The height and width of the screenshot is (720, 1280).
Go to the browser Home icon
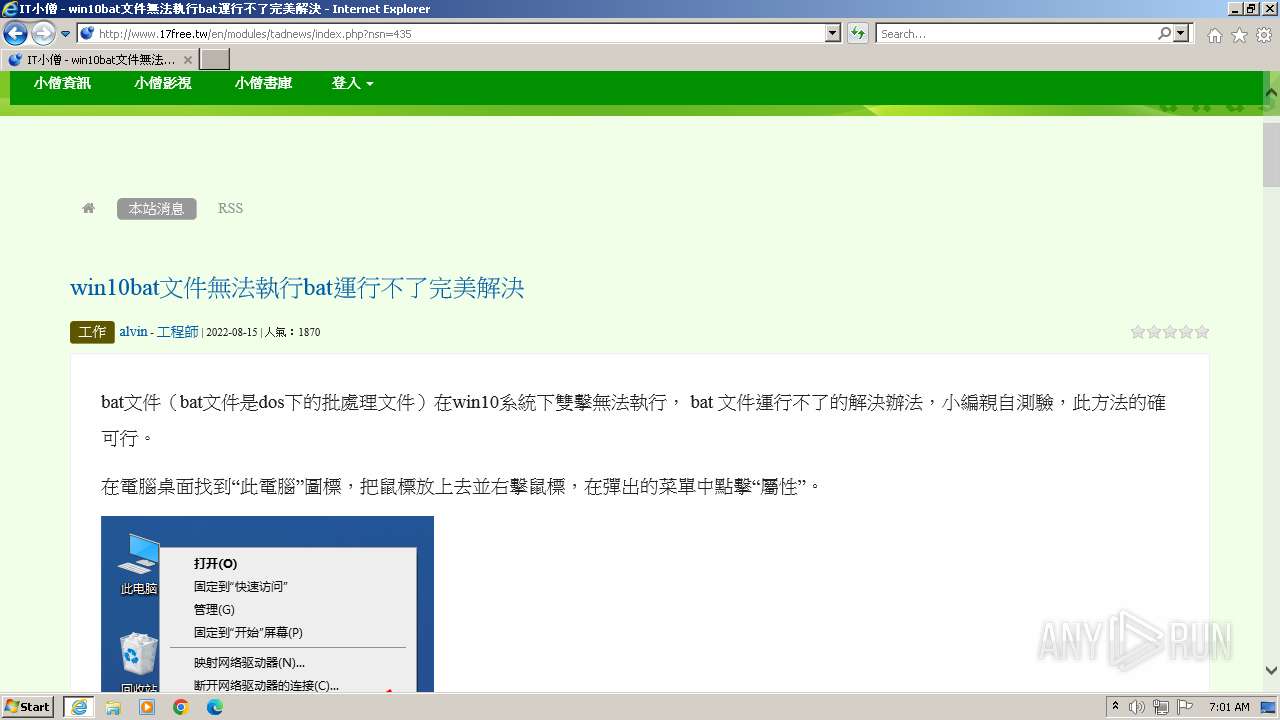1214,35
